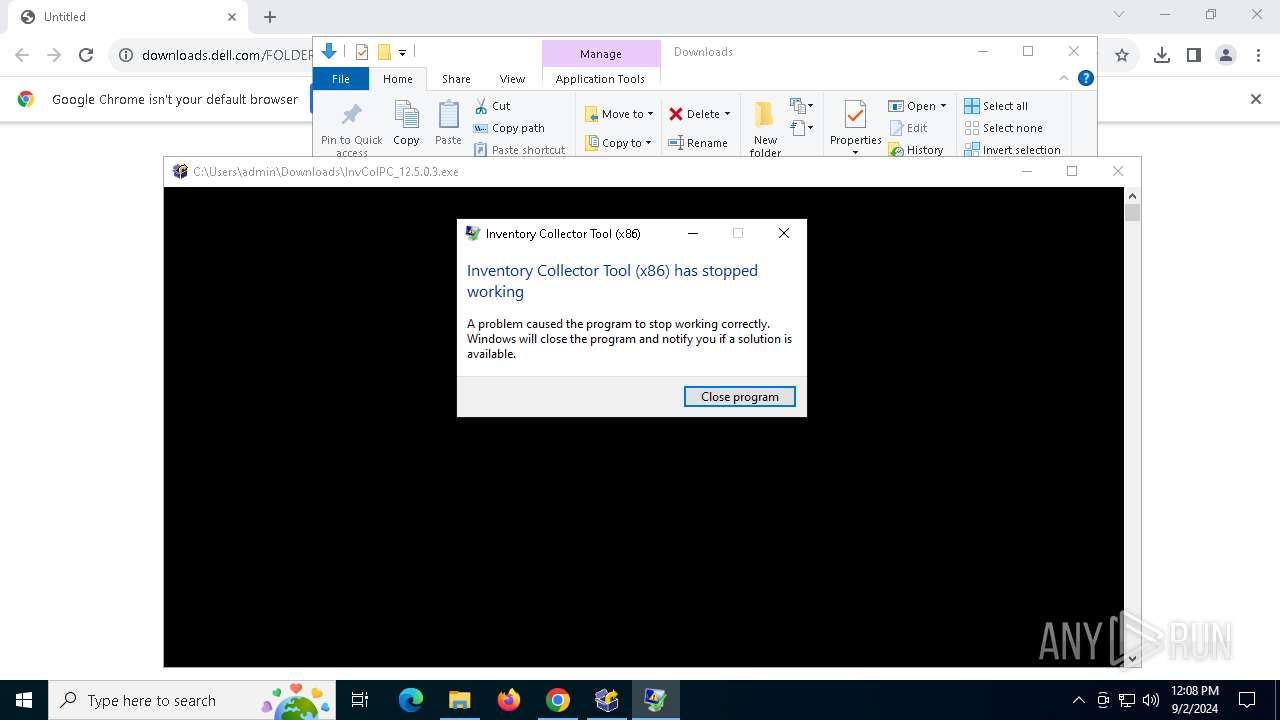Image resolution: width=1280 pixels, height=720 pixels.
Task: Select the Application Tools tab
Action: pos(600,79)
